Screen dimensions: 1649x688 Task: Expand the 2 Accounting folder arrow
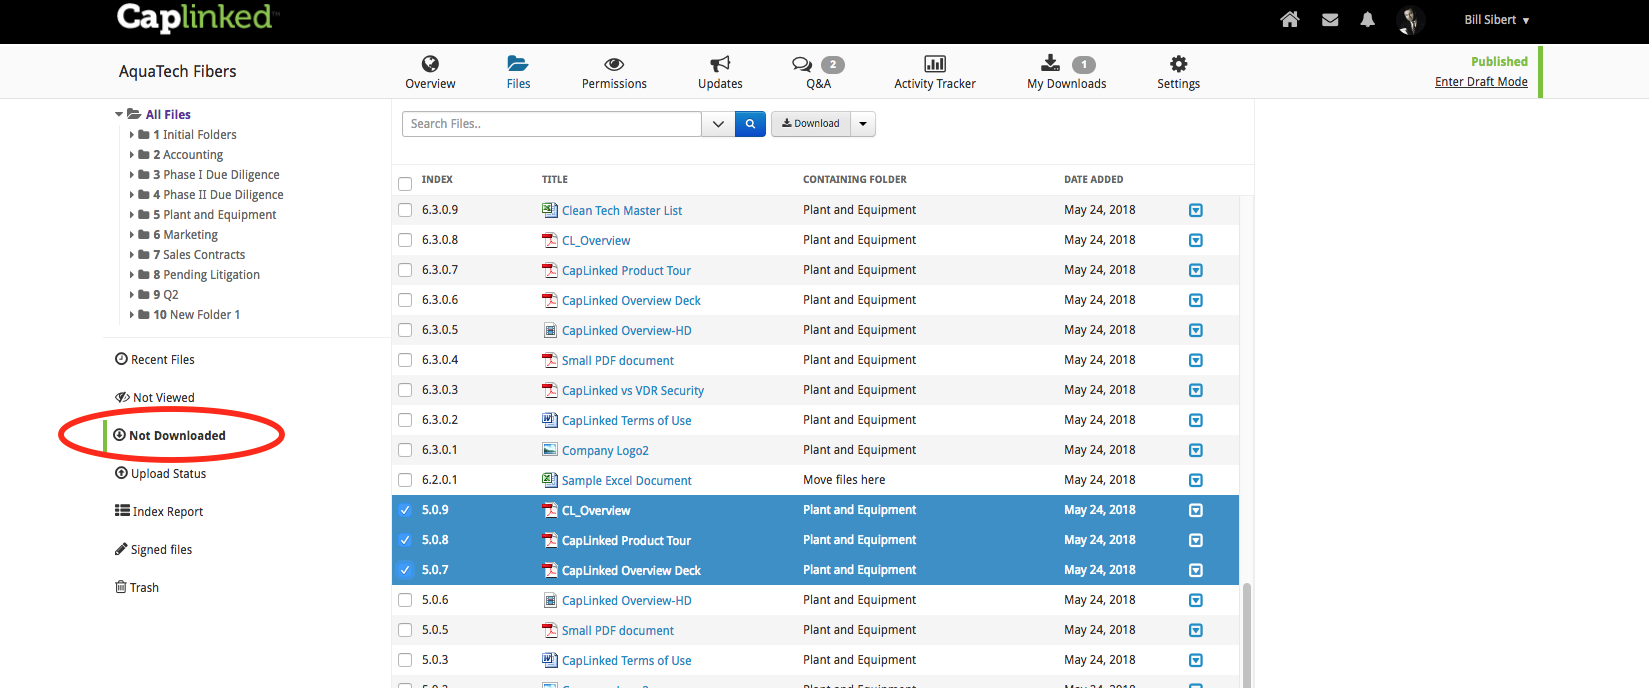(x=132, y=154)
